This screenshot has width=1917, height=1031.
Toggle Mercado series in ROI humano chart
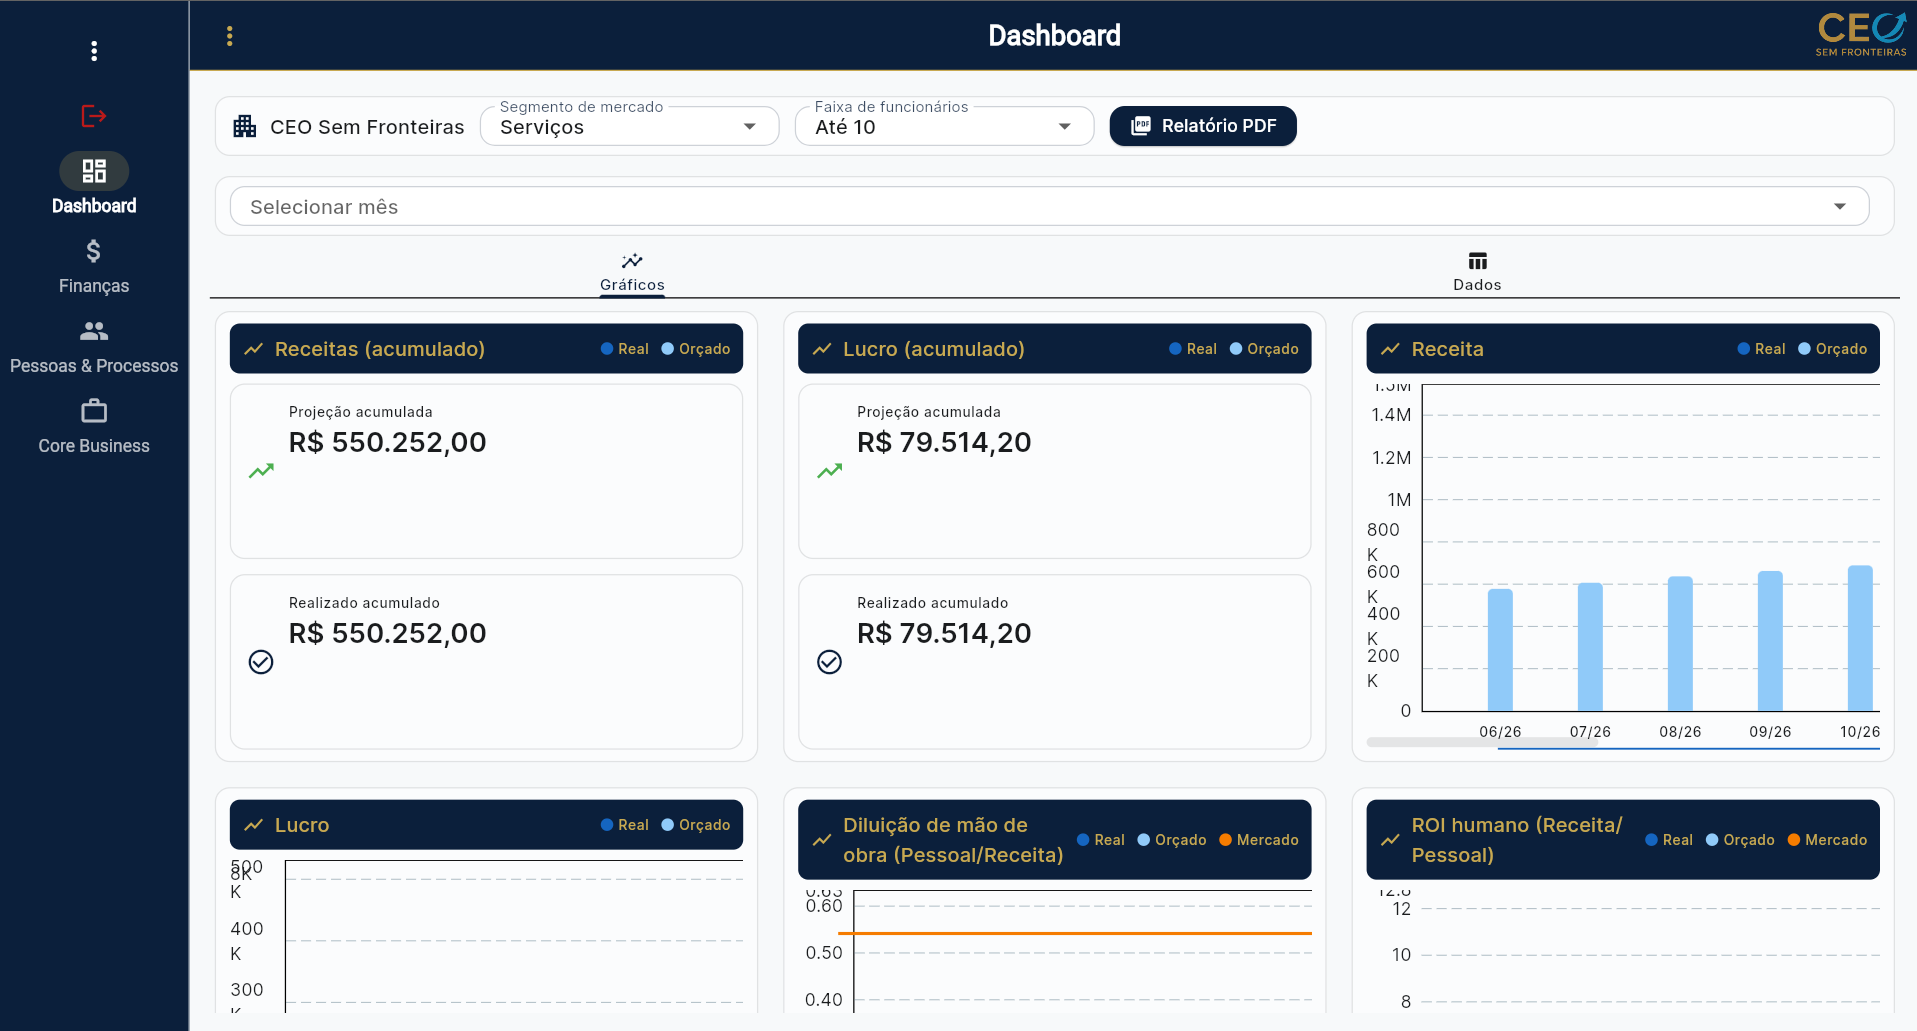click(x=1827, y=840)
